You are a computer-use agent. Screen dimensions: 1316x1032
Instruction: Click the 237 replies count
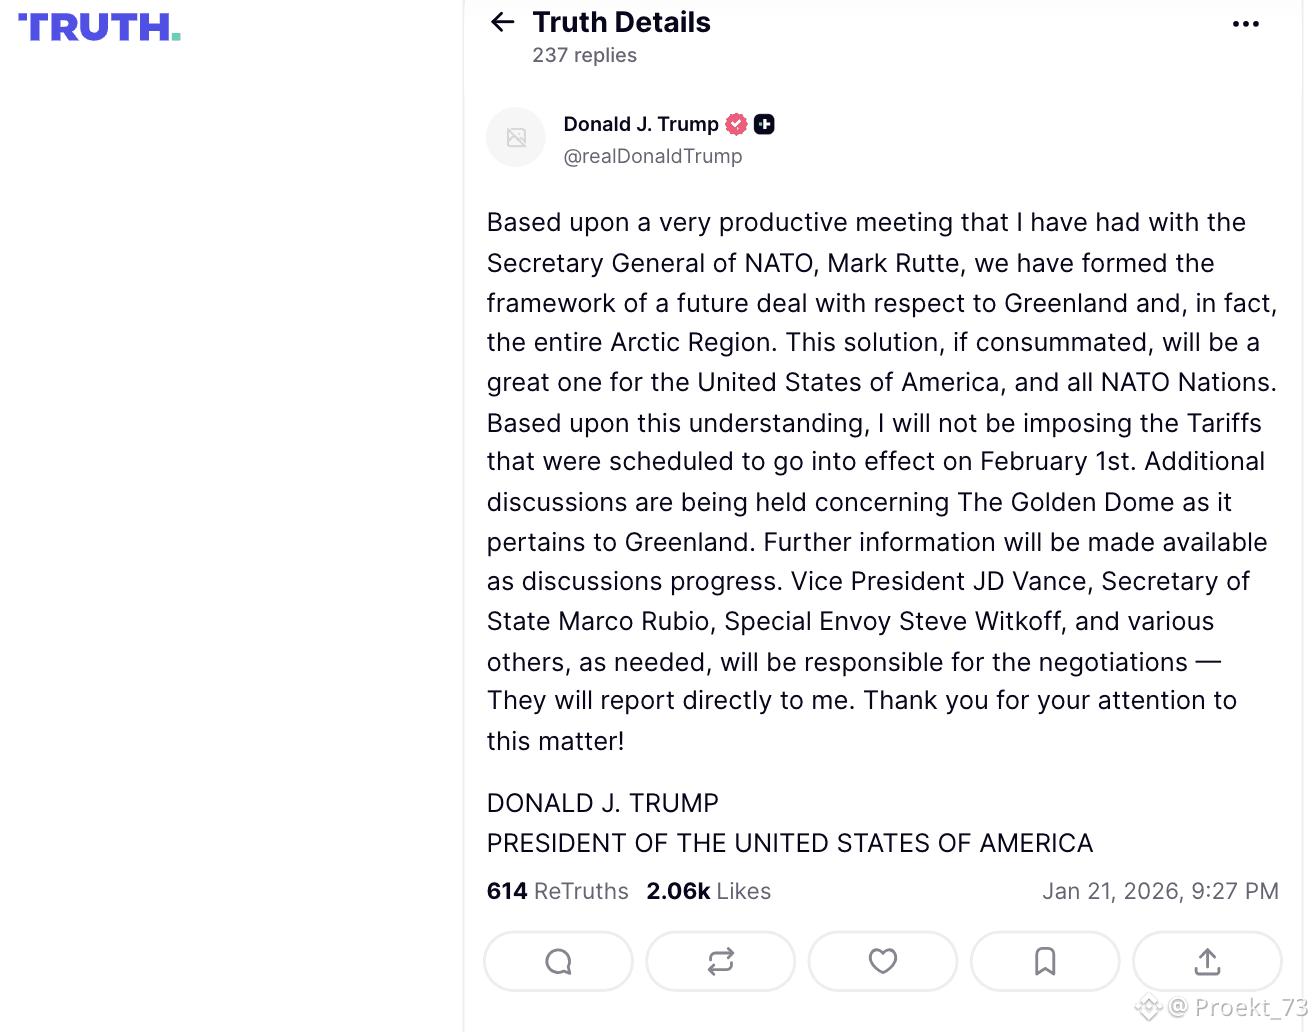pos(584,55)
